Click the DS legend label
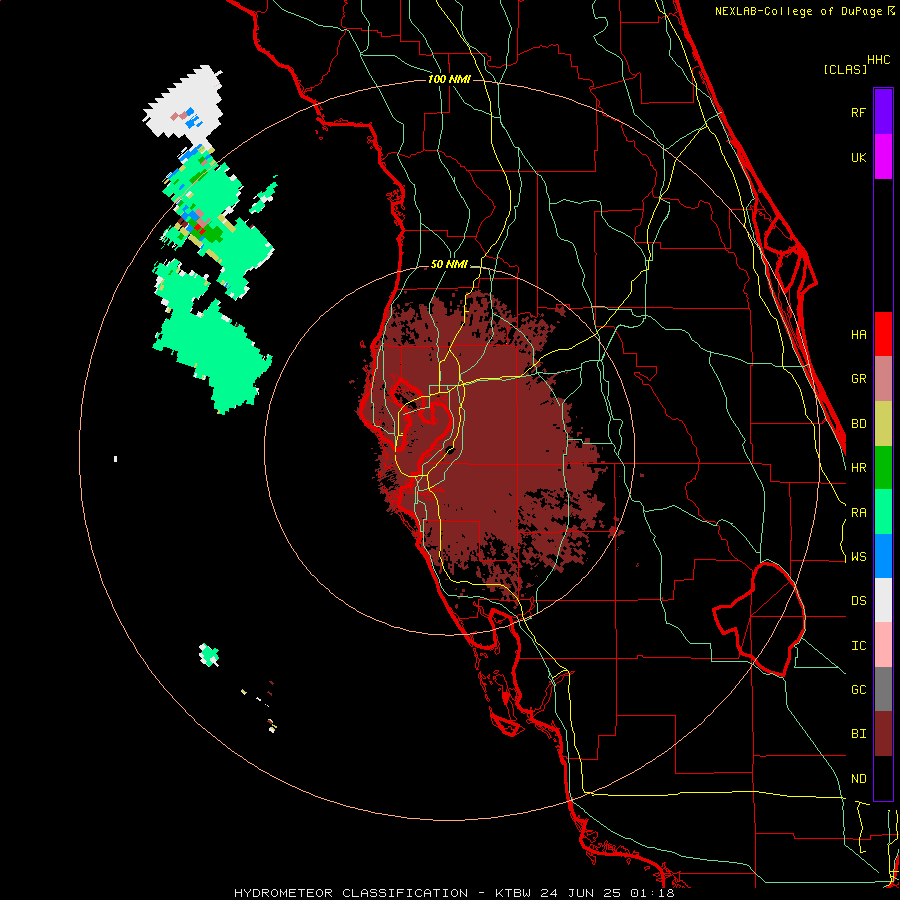The width and height of the screenshot is (900, 900). pos(858,601)
